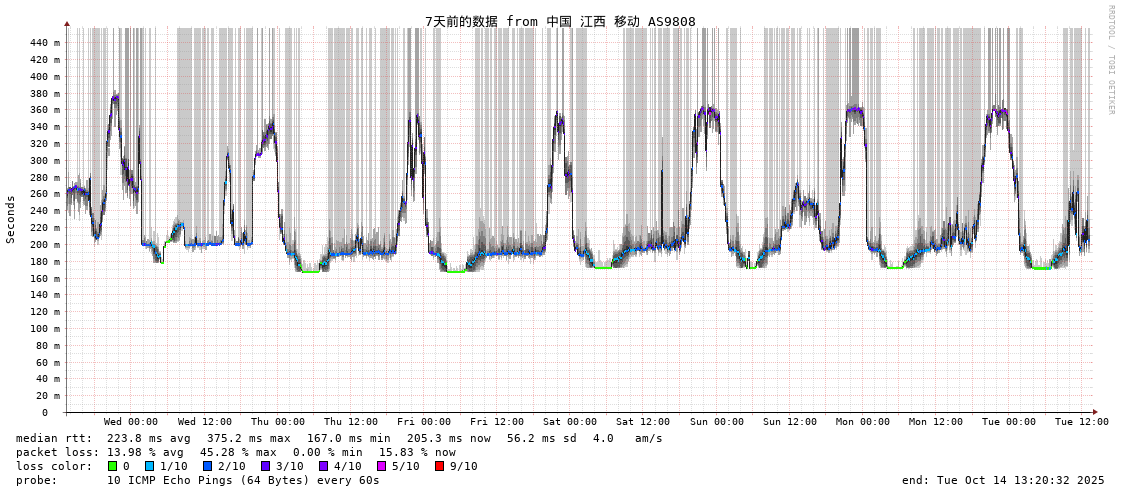Viewport: 1121px width, 494px height.
Task: Click the median rtt statistics row
Action: [339, 438]
